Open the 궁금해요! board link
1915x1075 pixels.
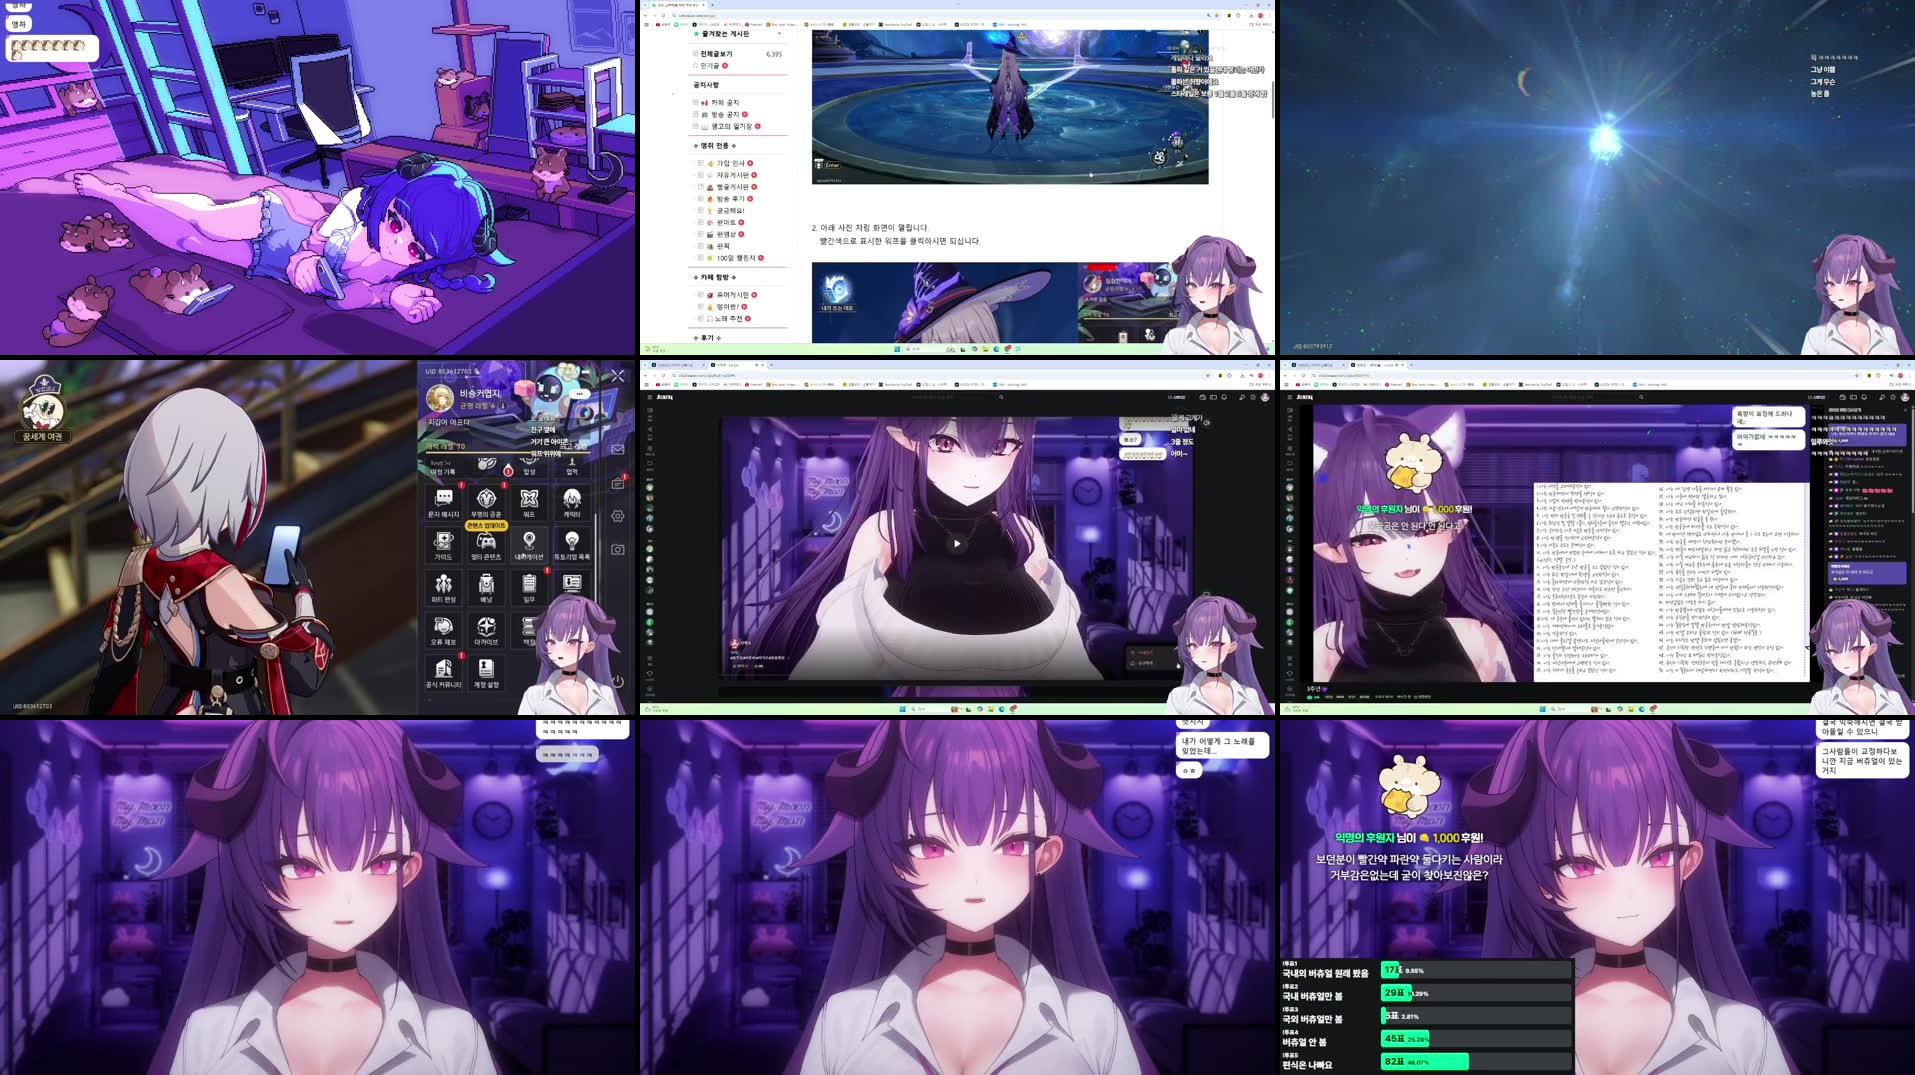(731, 211)
